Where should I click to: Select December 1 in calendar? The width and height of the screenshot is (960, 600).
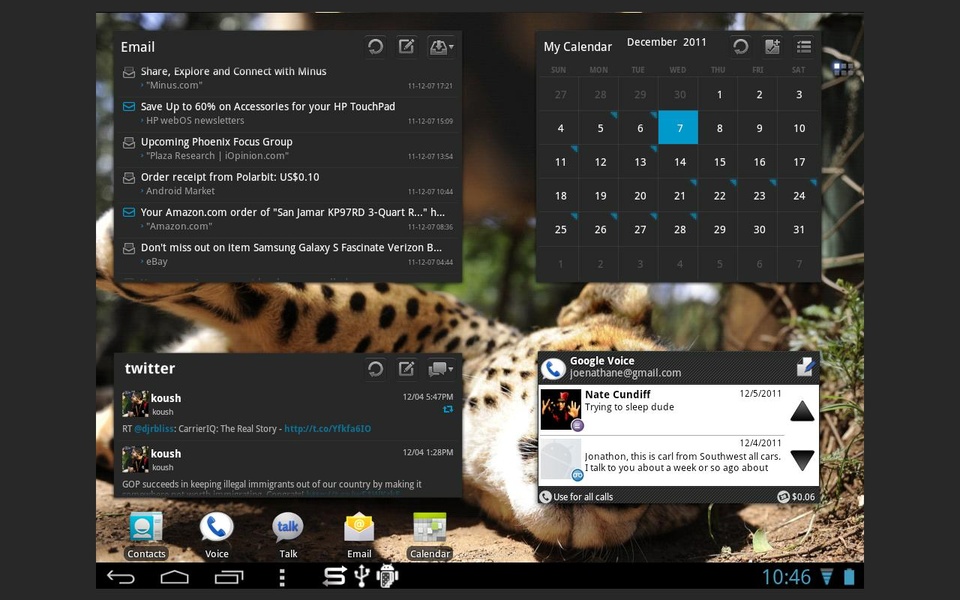[x=718, y=94]
